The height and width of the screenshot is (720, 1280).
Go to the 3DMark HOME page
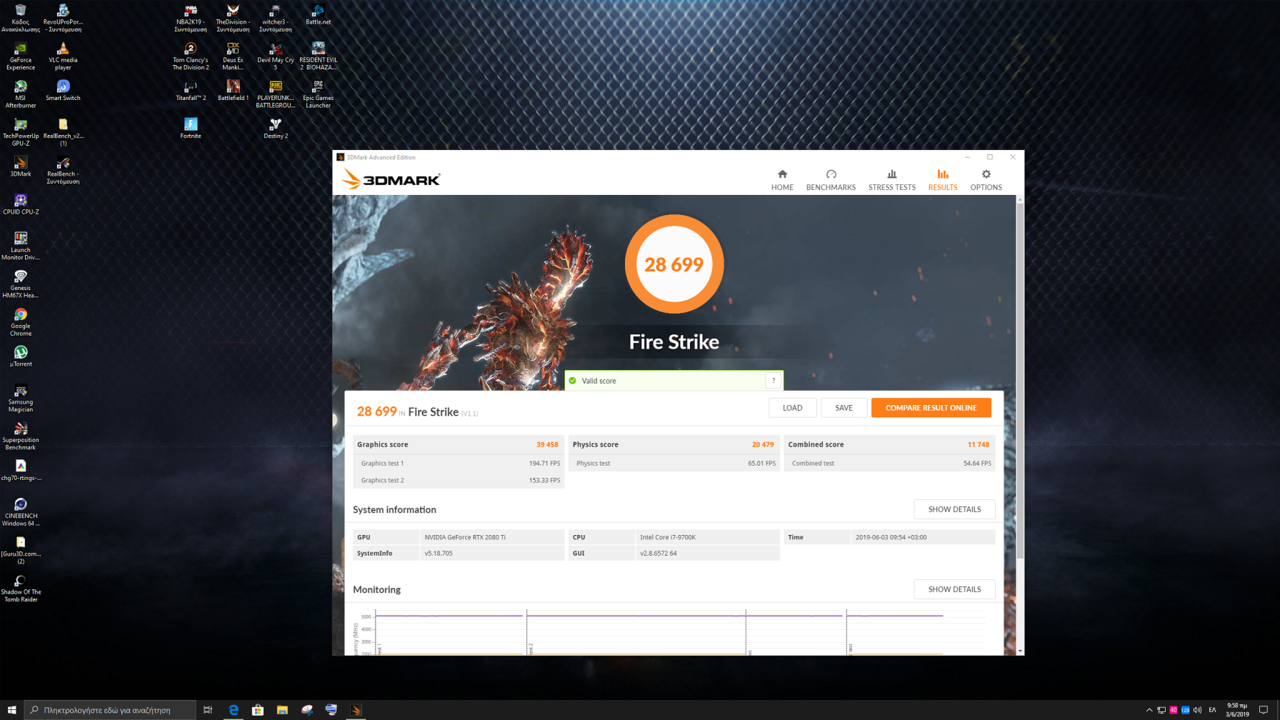[782, 180]
